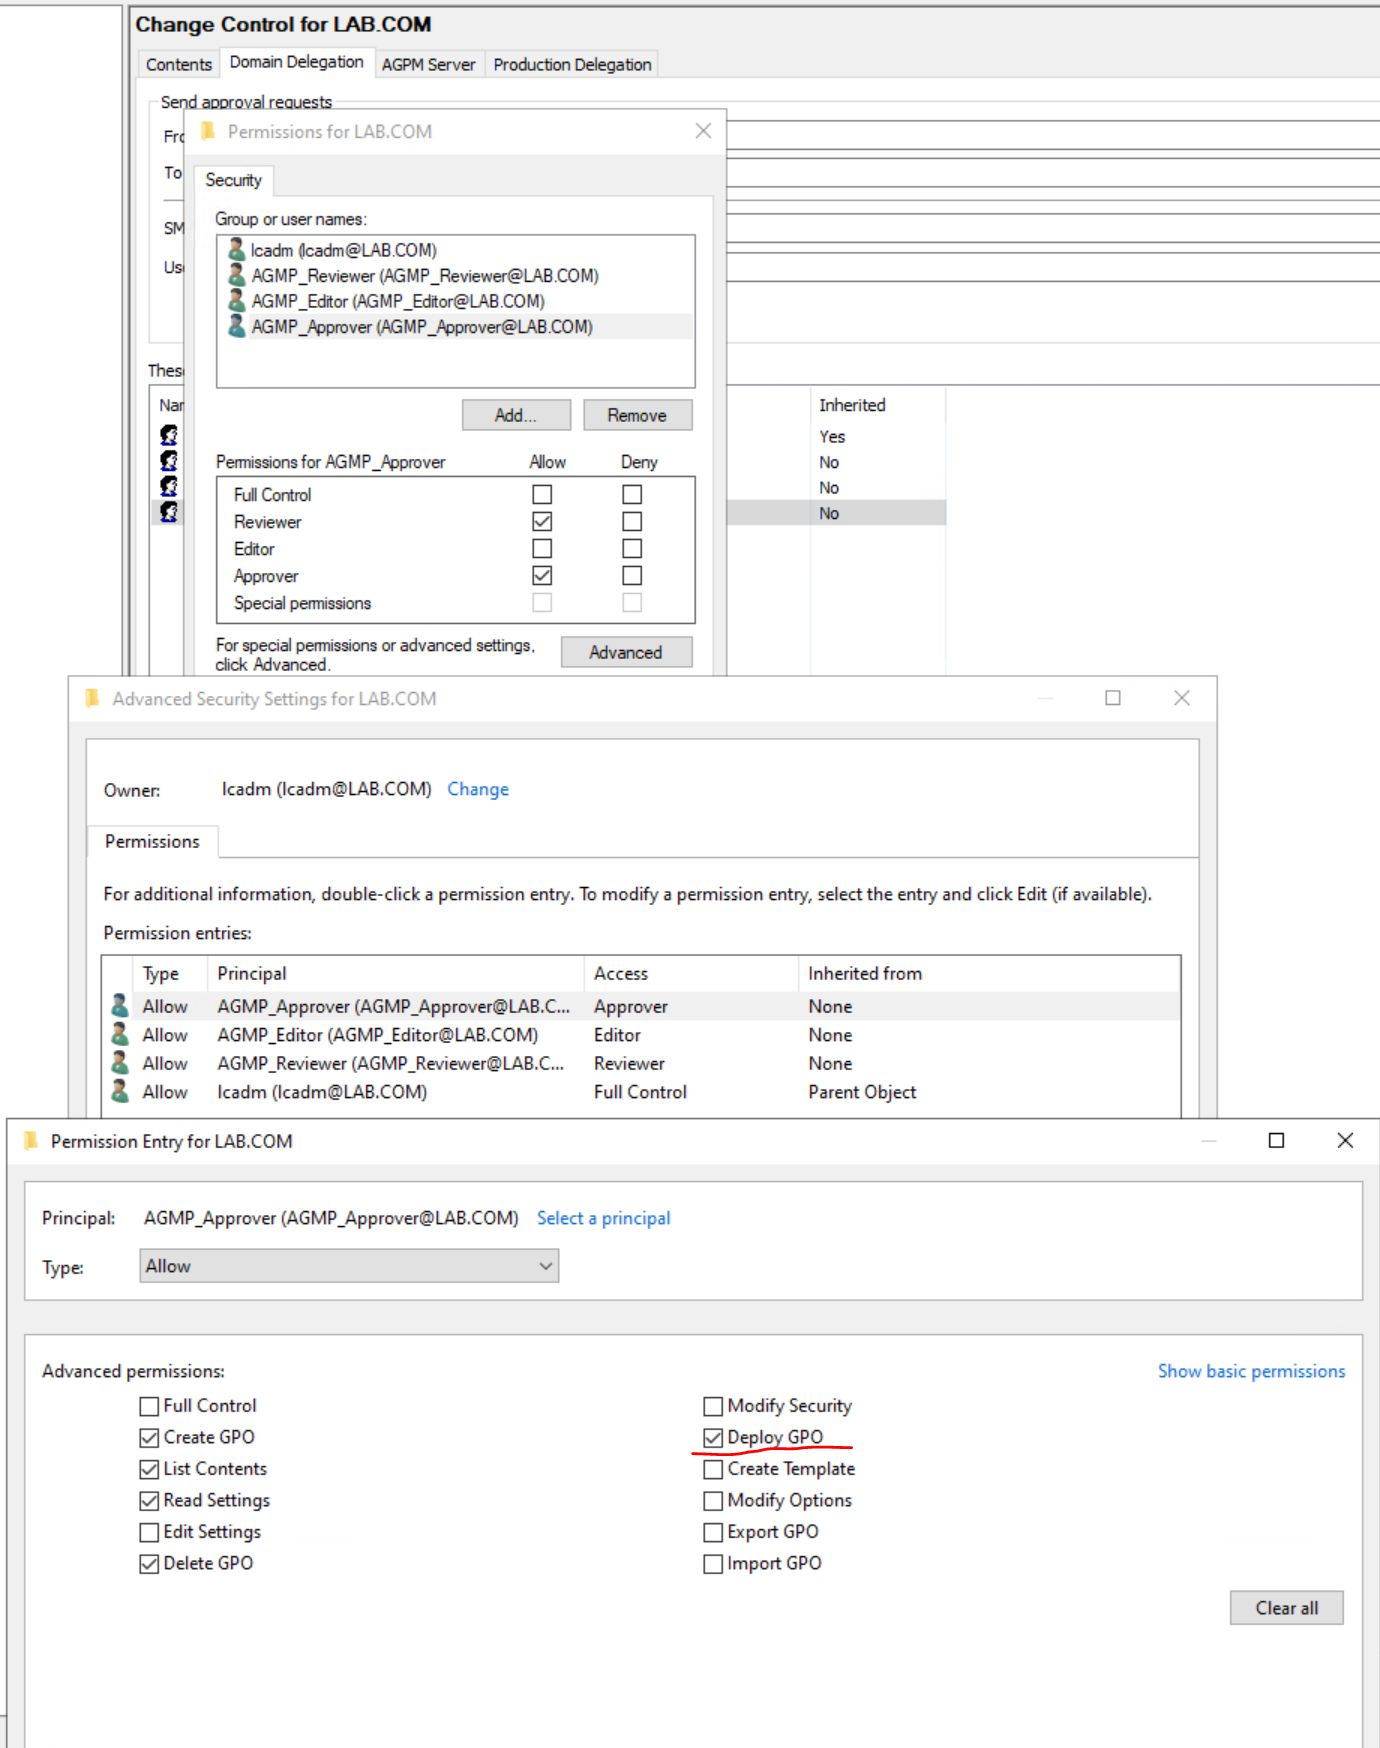Click principal icon of AGMP_Editor permission entry

pyautogui.click(x=120, y=1034)
